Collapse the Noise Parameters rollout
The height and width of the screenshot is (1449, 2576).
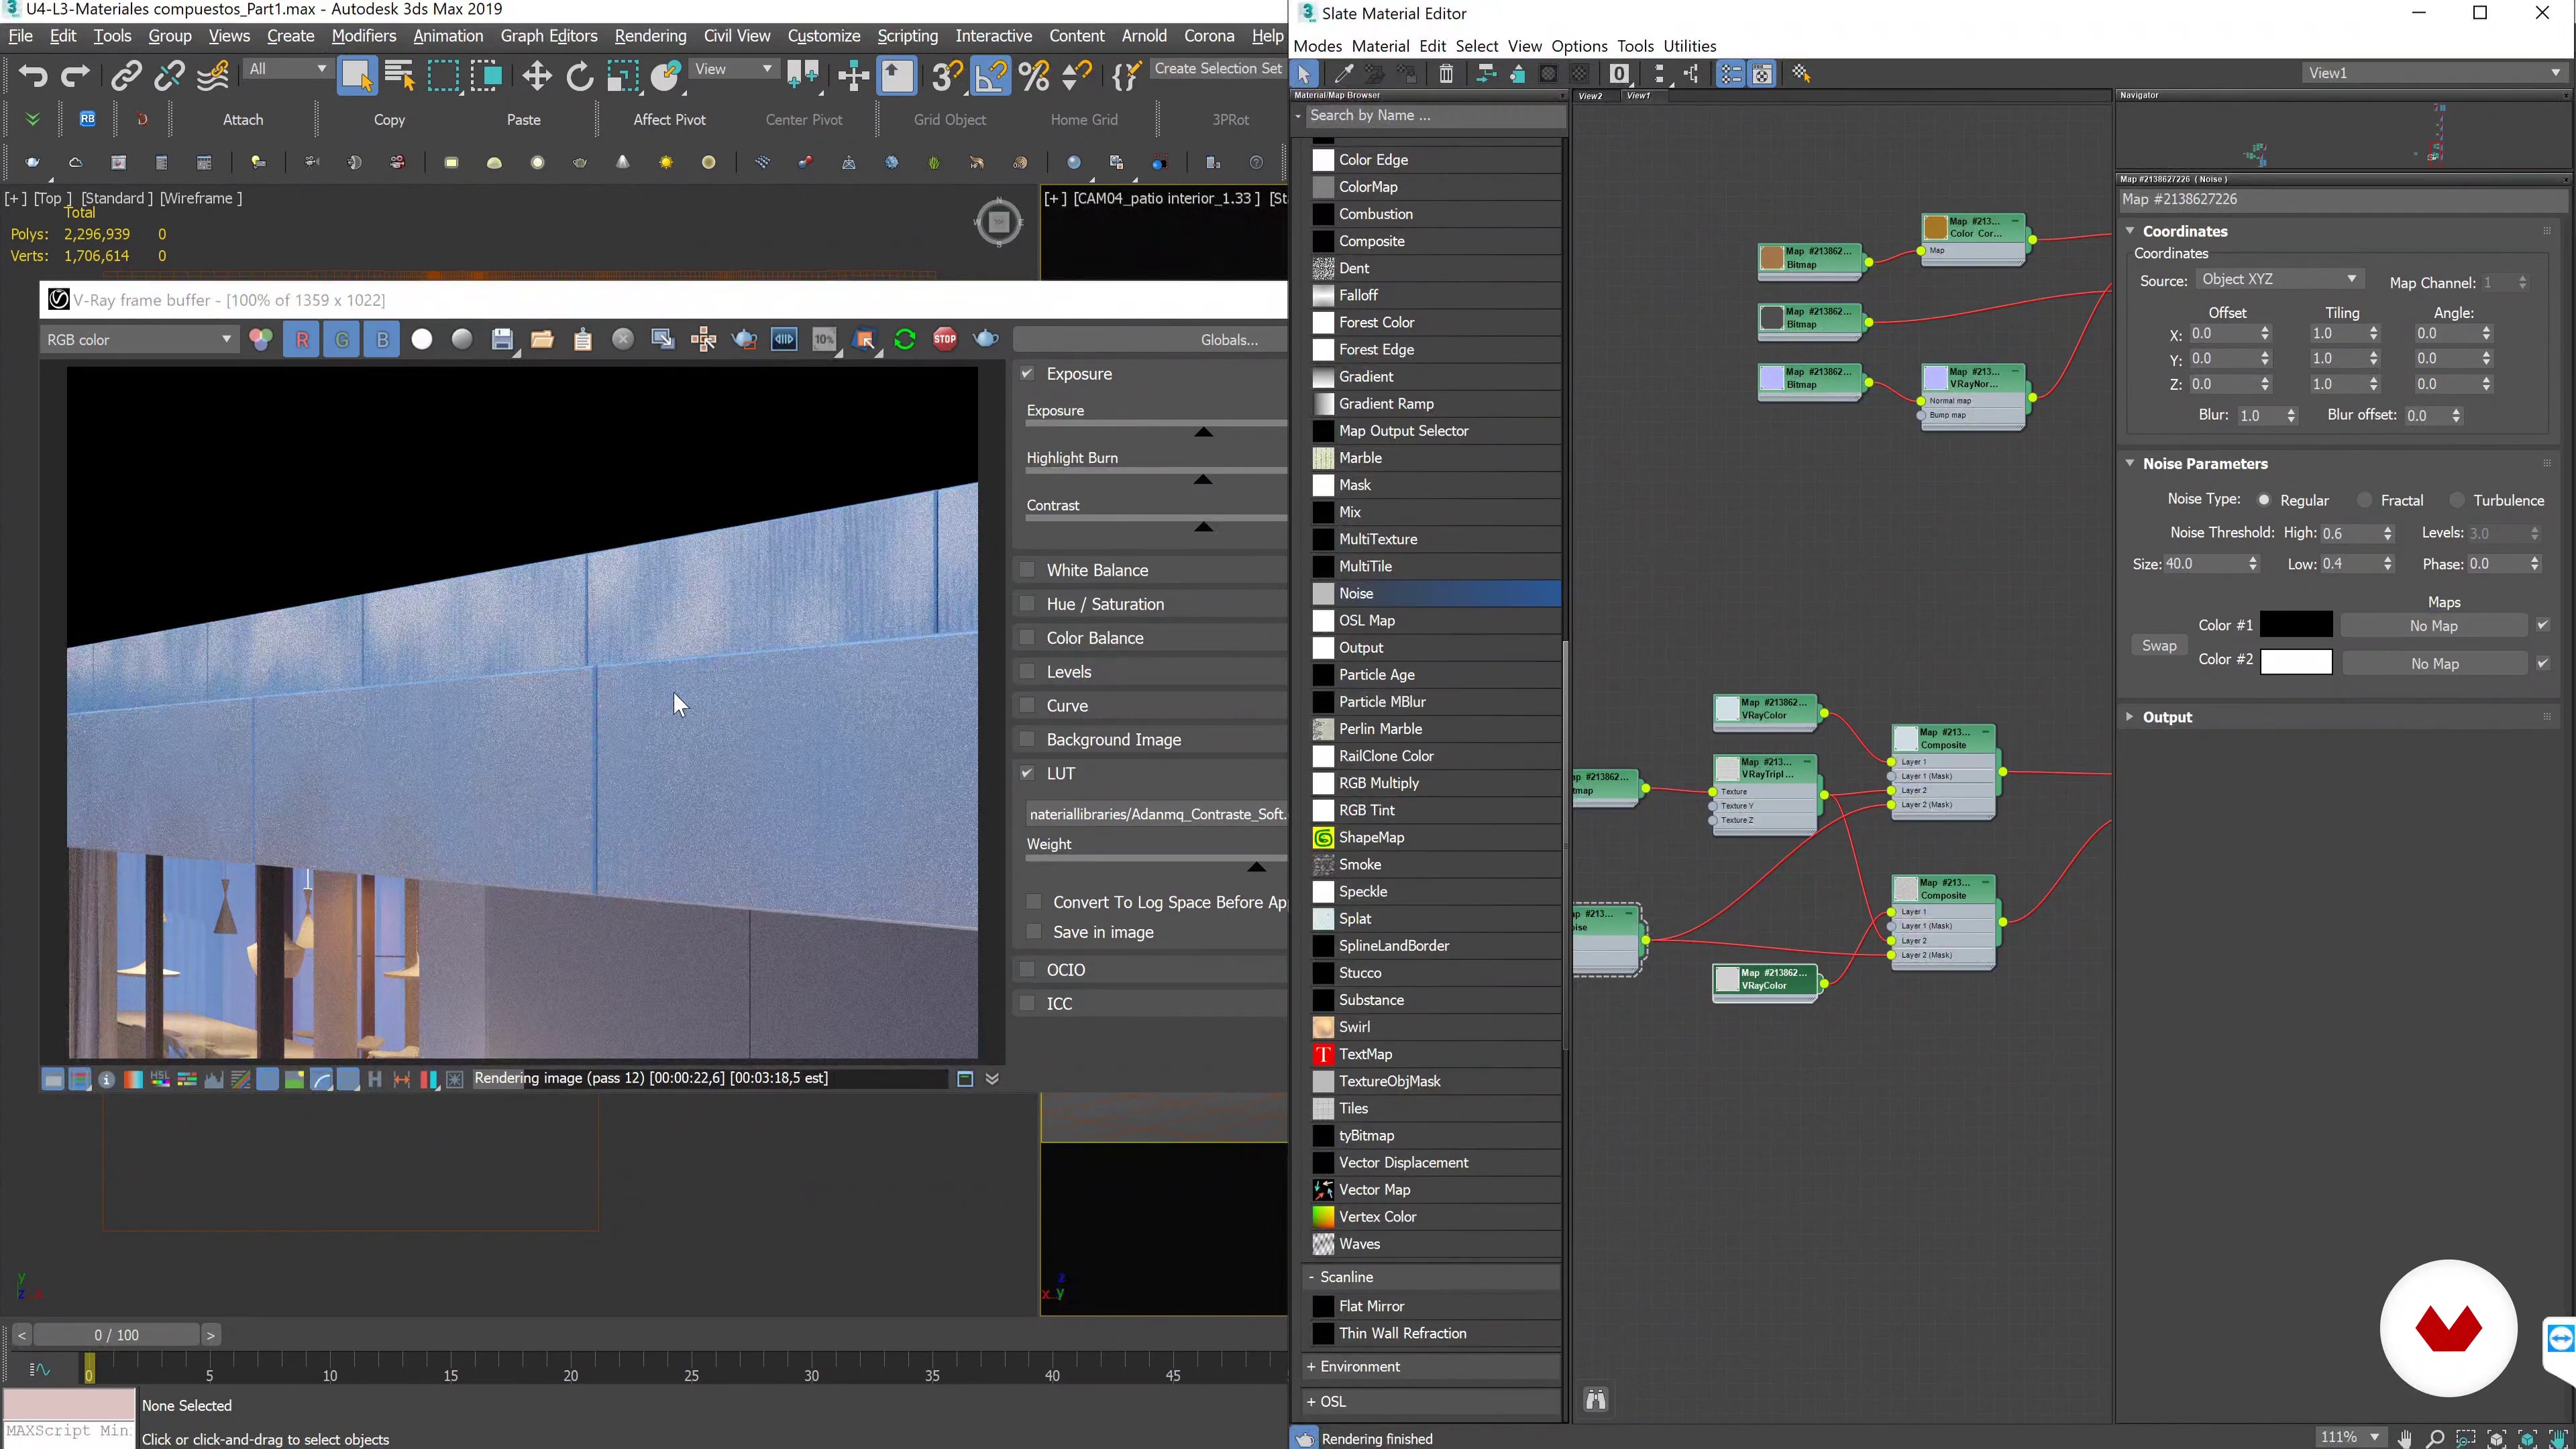2130,463
